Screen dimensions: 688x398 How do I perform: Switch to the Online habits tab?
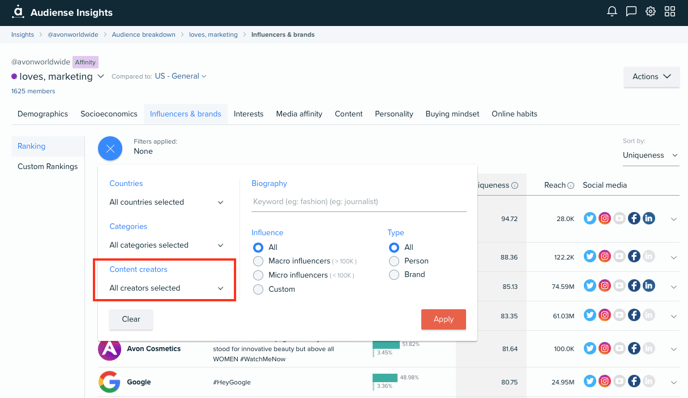point(514,114)
